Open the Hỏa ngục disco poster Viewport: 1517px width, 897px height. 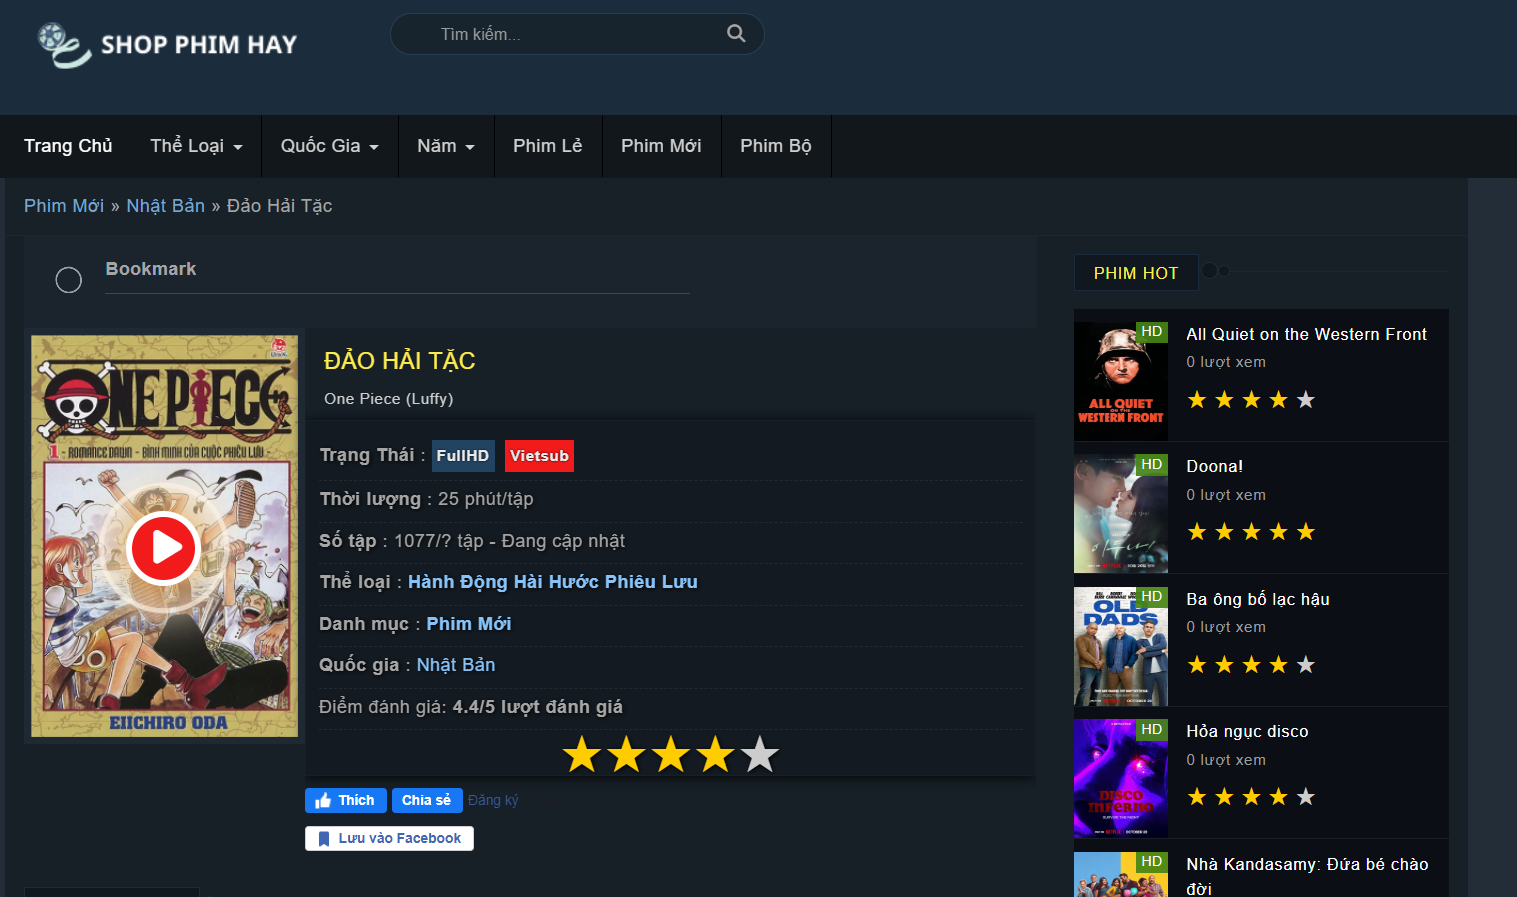tap(1121, 779)
